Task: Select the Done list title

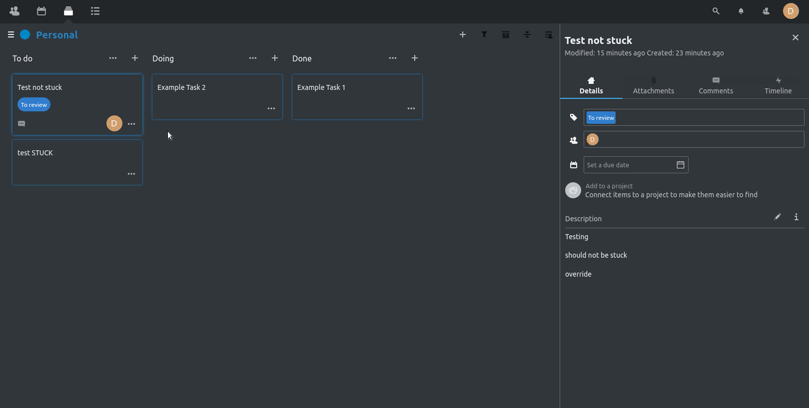Action: click(302, 58)
